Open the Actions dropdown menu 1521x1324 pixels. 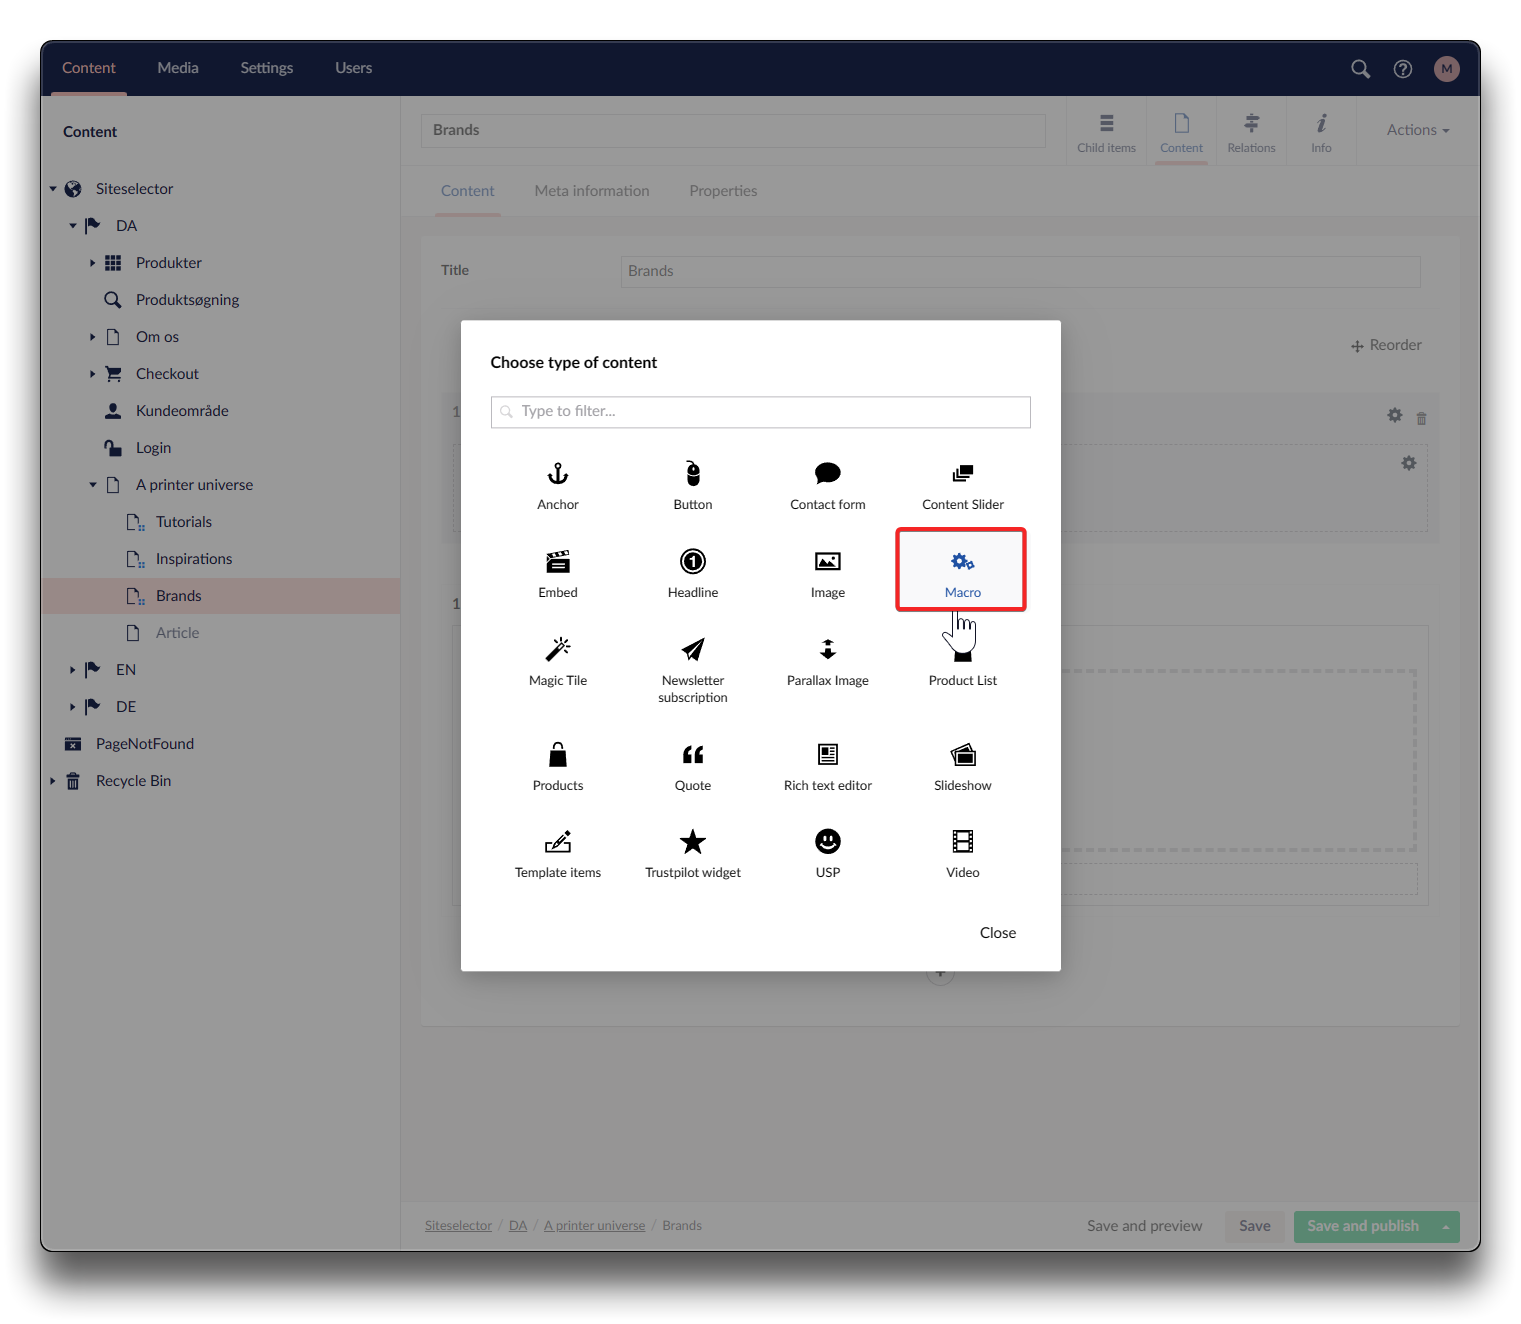coord(1417,130)
